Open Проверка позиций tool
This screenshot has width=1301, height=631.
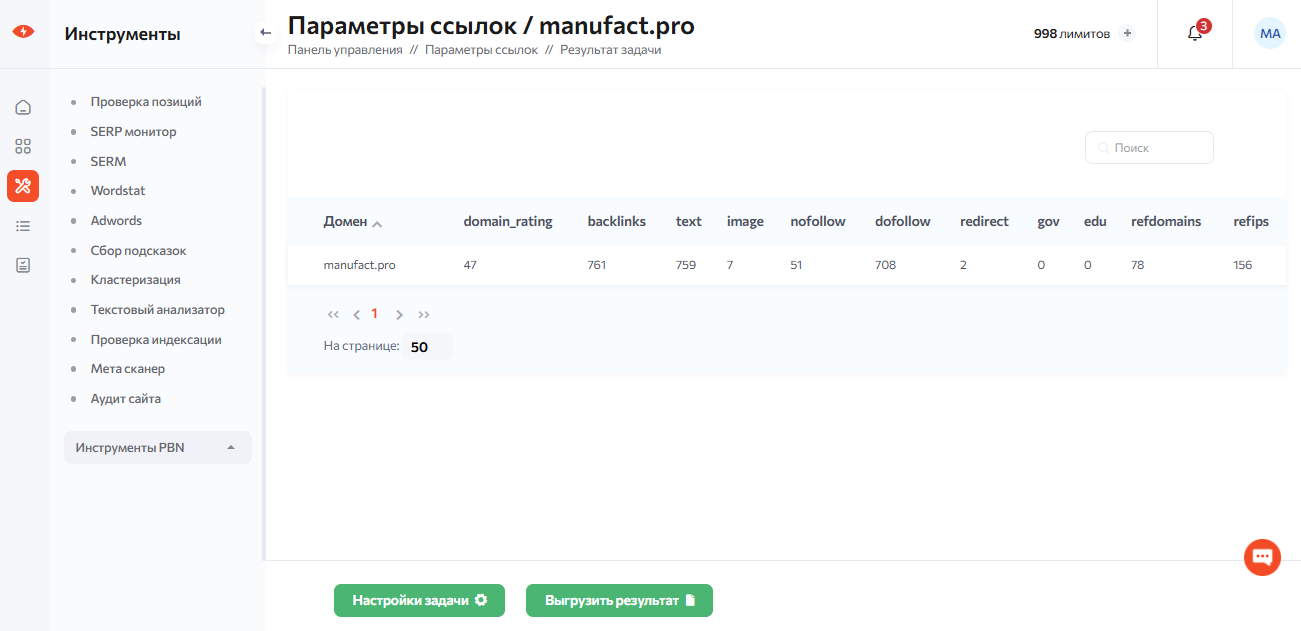tap(146, 102)
